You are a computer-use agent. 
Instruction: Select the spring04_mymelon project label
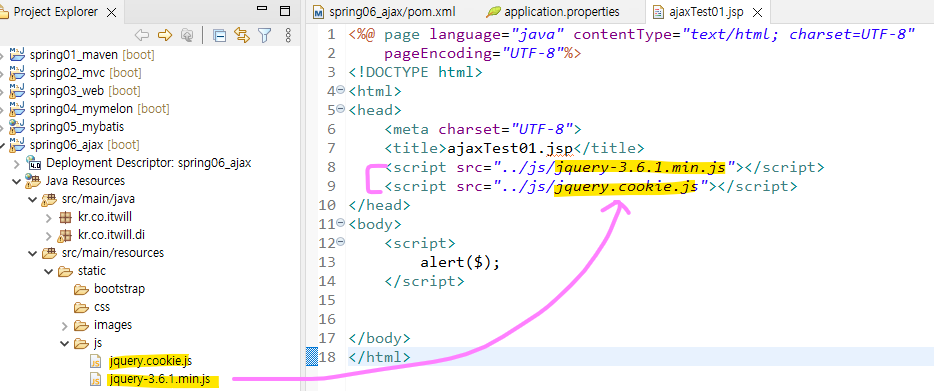pyautogui.click(x=82, y=108)
